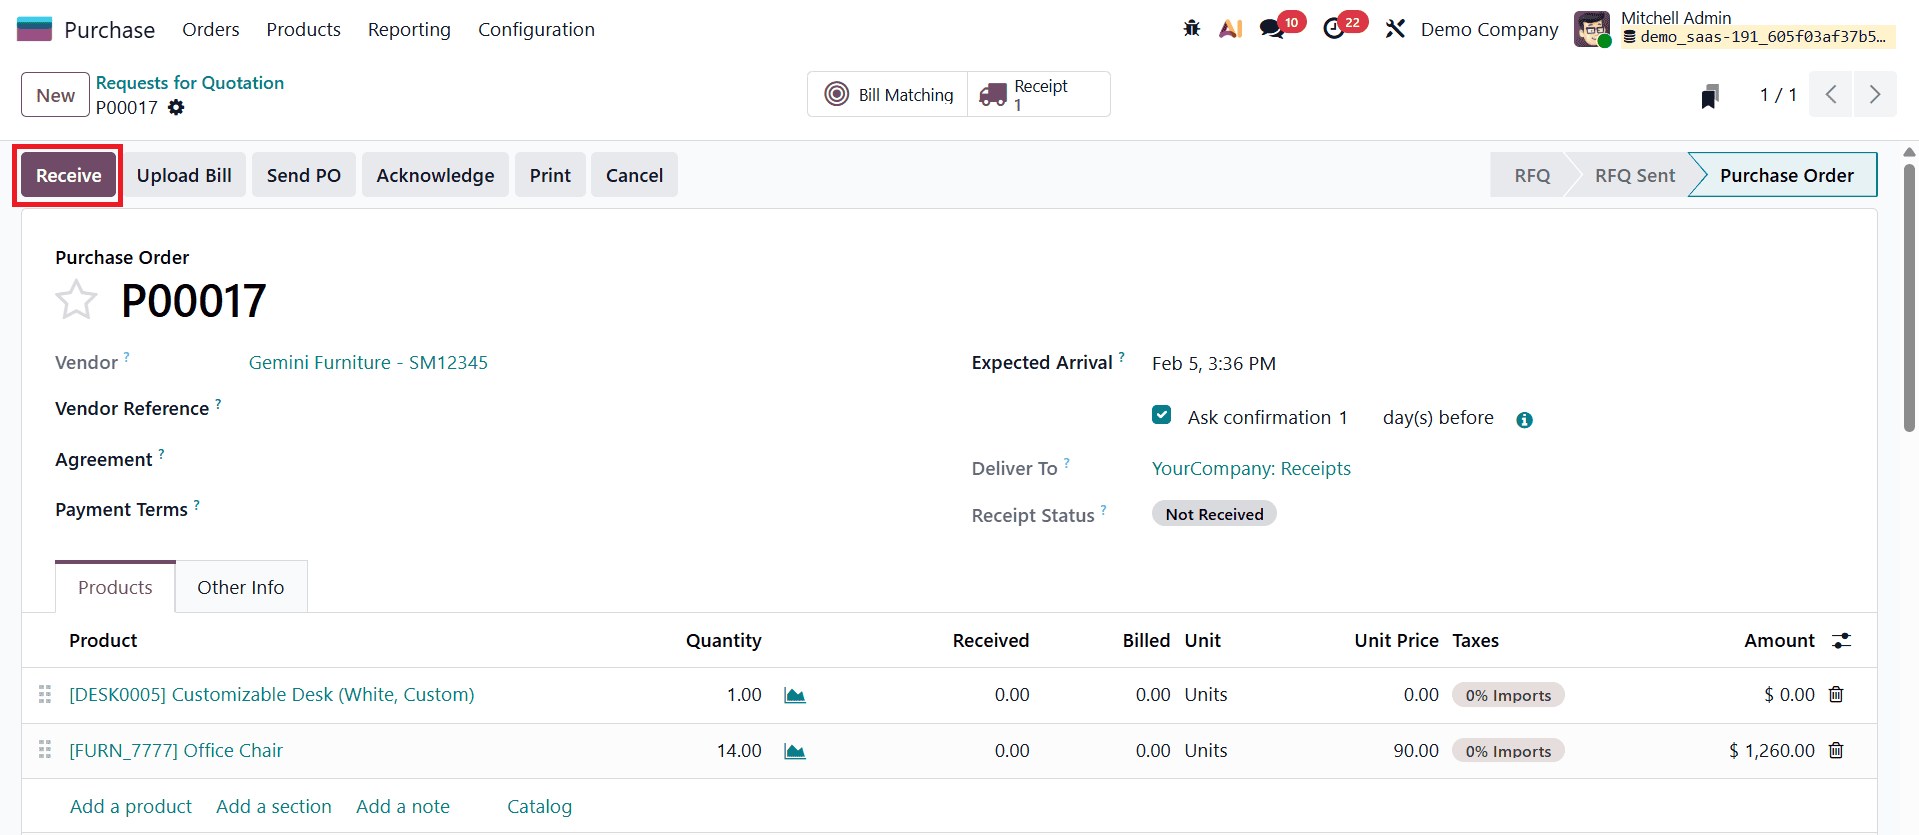Click the 14.00 quantity cell
The height and width of the screenshot is (835, 1919).
click(x=739, y=750)
